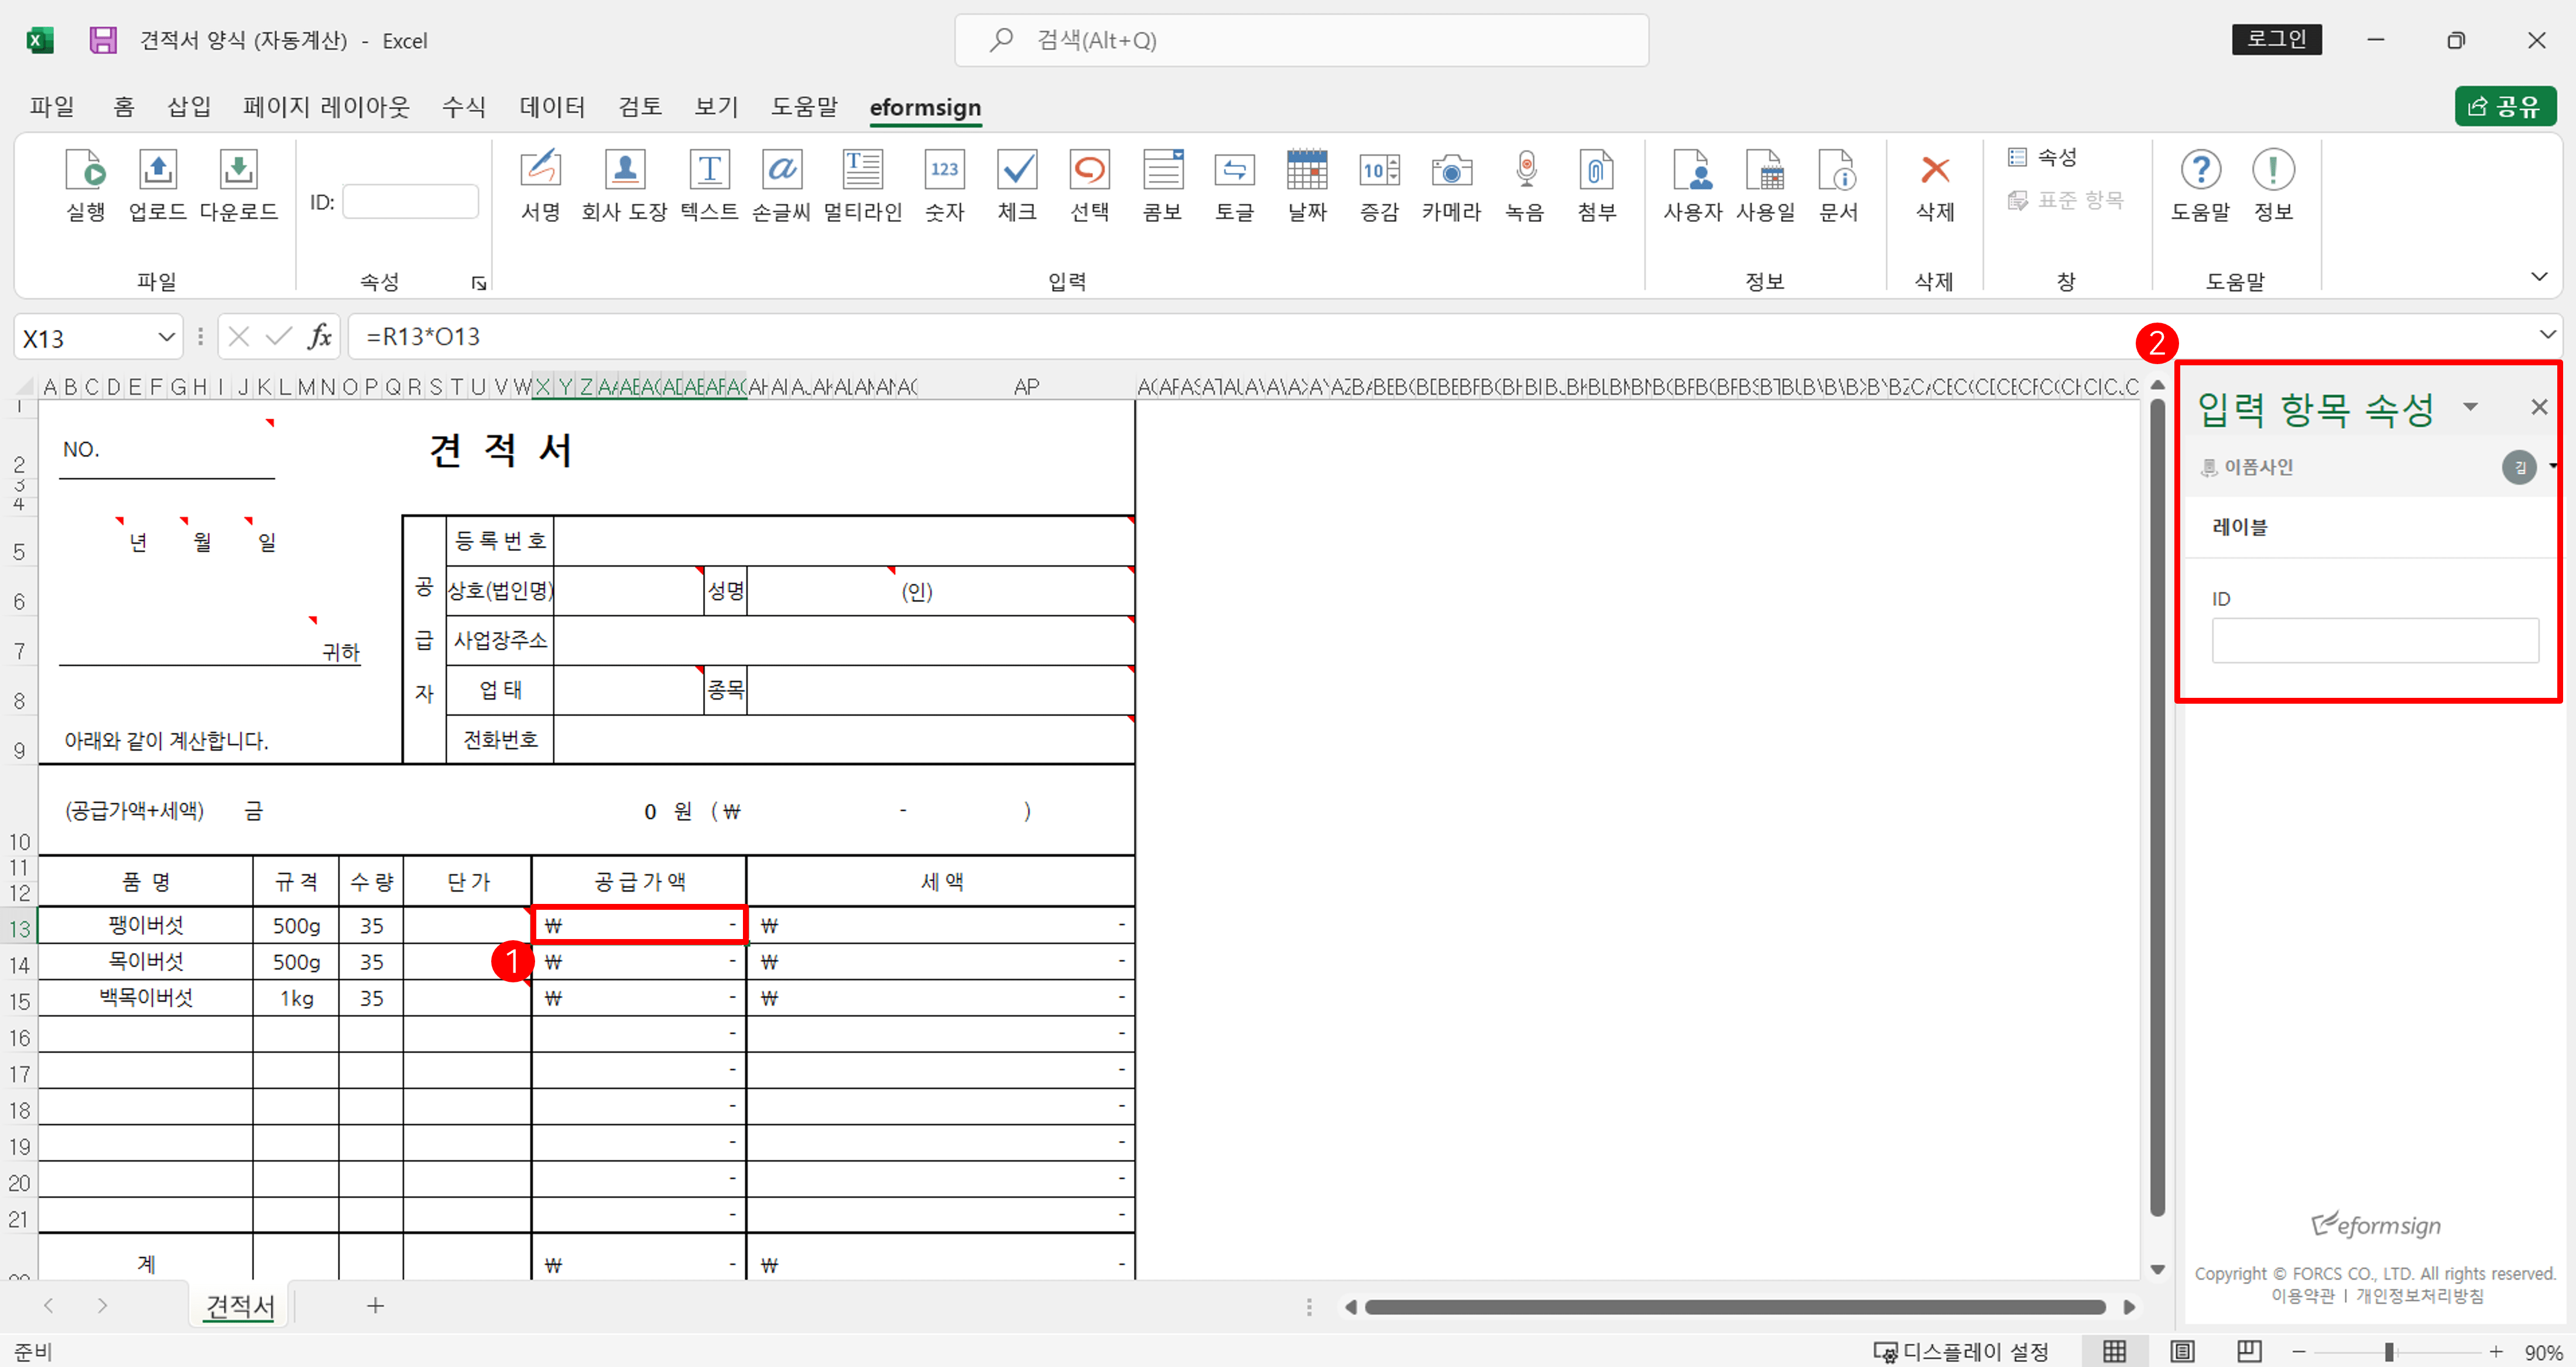Insert User (사용자) info field
Screen dimensions: 2576x1367
[1693, 185]
